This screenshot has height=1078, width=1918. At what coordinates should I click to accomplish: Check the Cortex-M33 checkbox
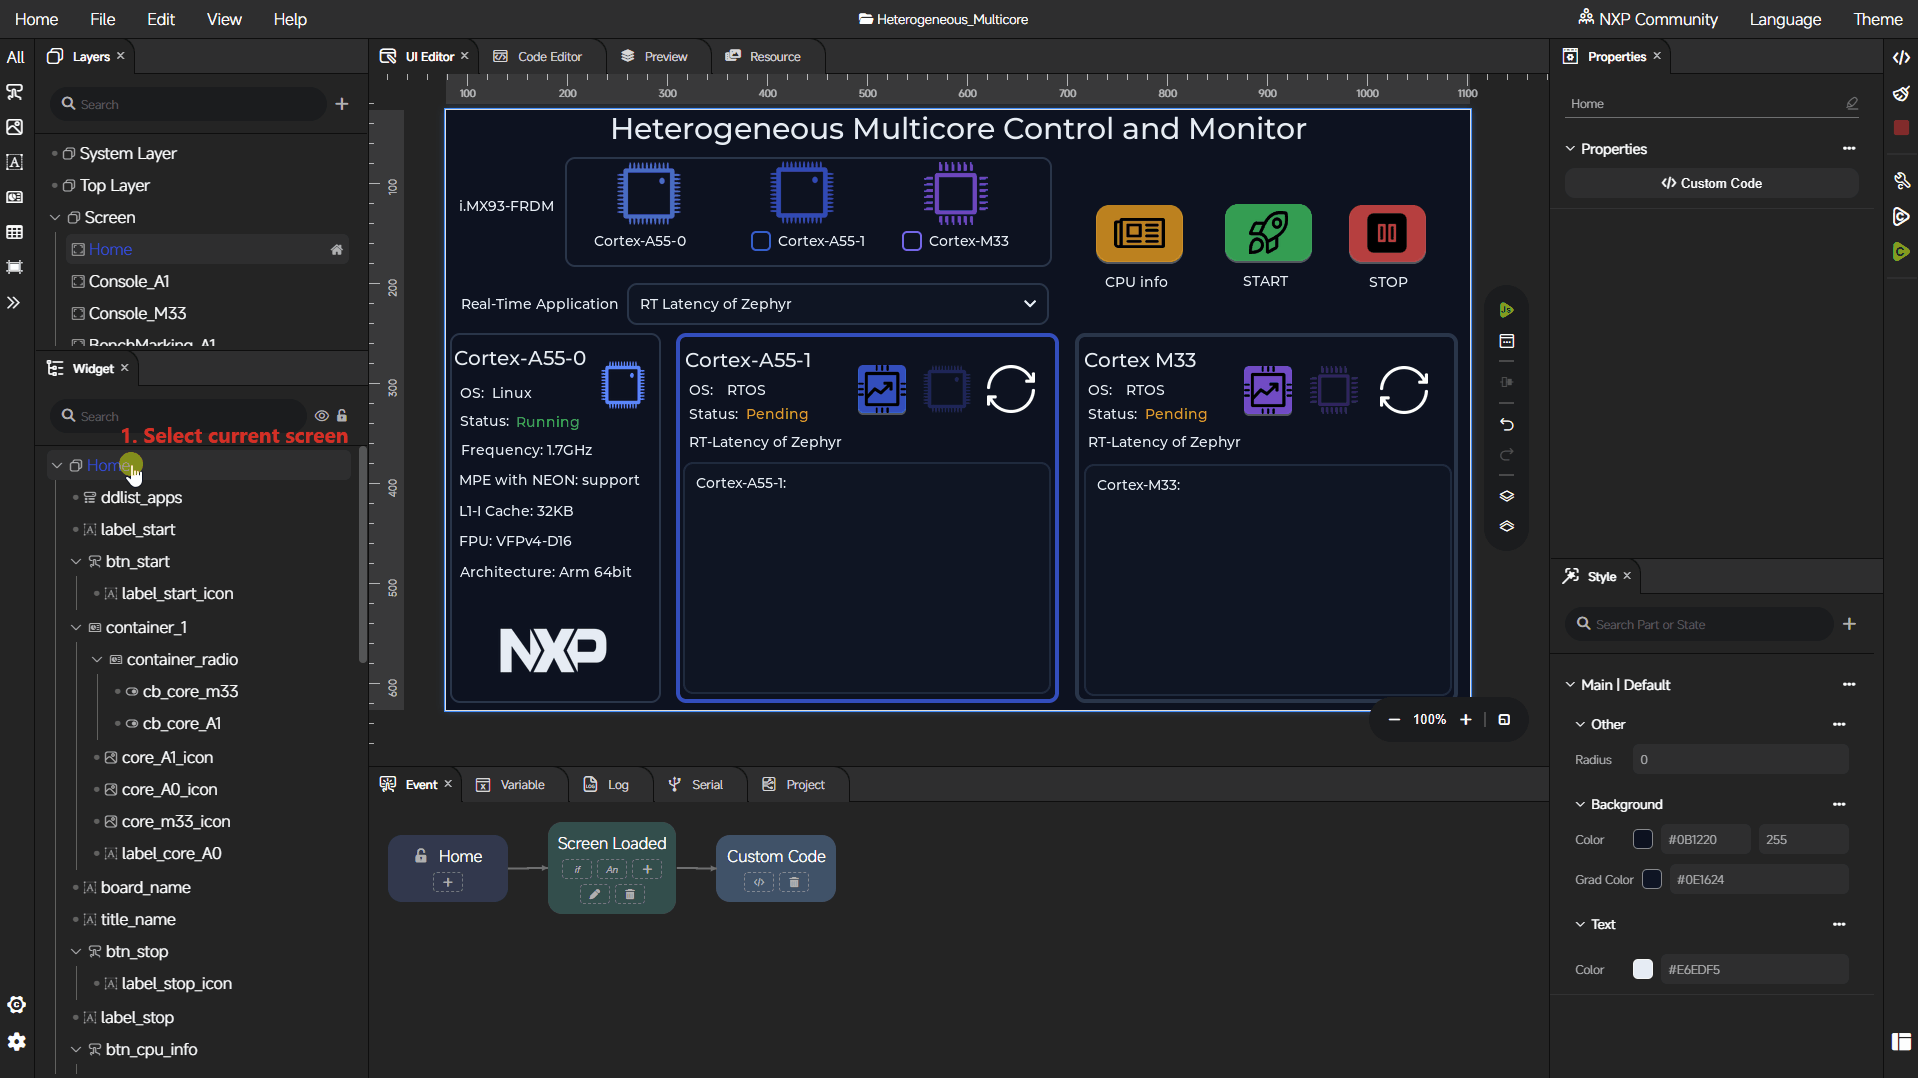tap(912, 241)
